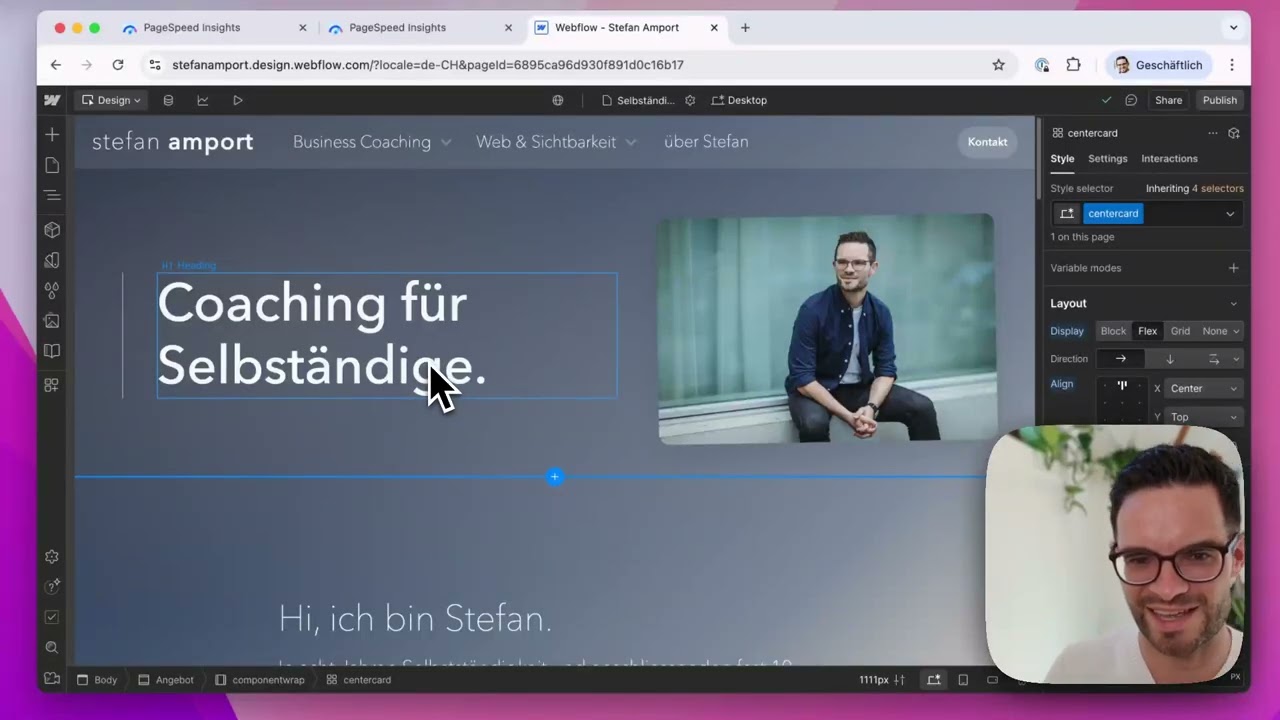Open Chrome extensions puzzle icon

pos(1073,65)
